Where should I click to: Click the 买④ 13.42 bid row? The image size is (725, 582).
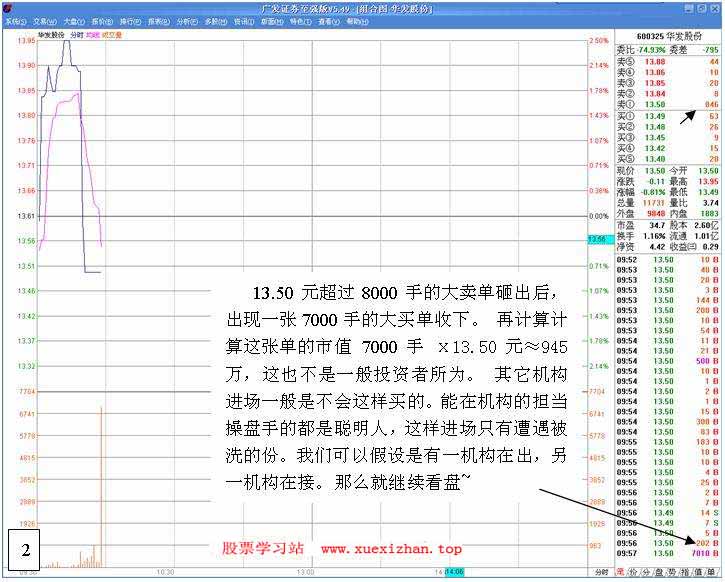point(668,148)
